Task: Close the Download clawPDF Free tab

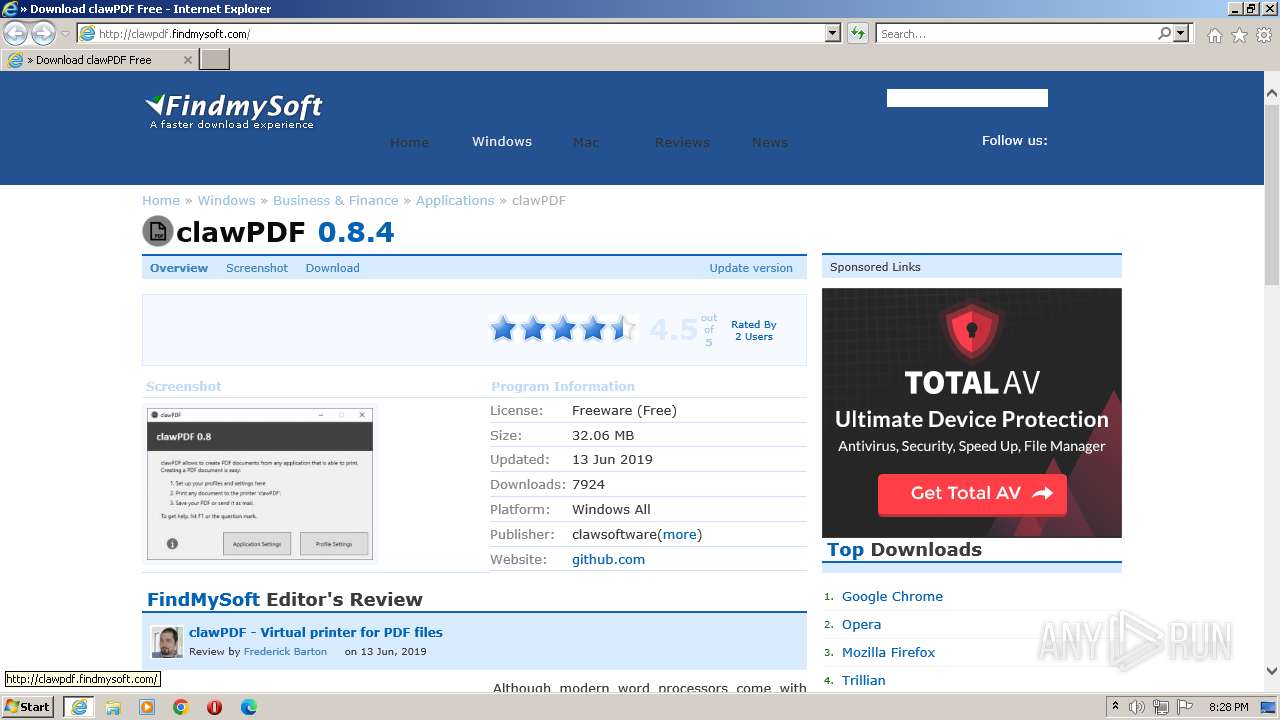Action: click(x=187, y=60)
